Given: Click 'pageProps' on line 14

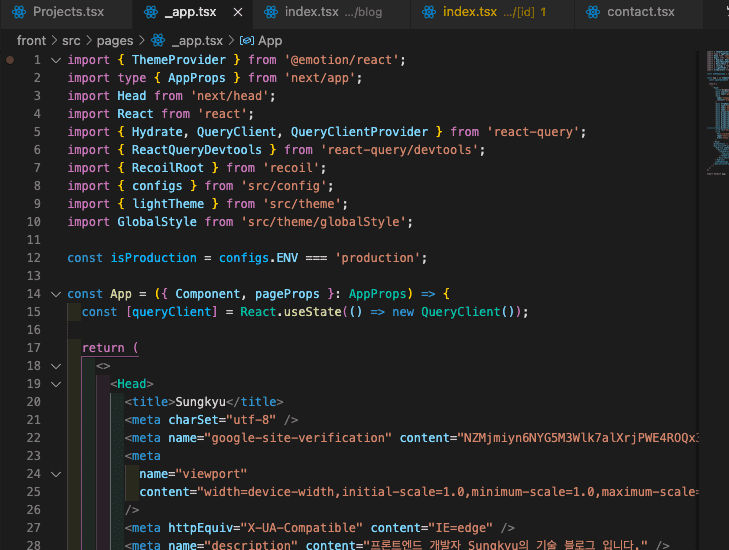Looking at the screenshot, I should [x=287, y=294].
